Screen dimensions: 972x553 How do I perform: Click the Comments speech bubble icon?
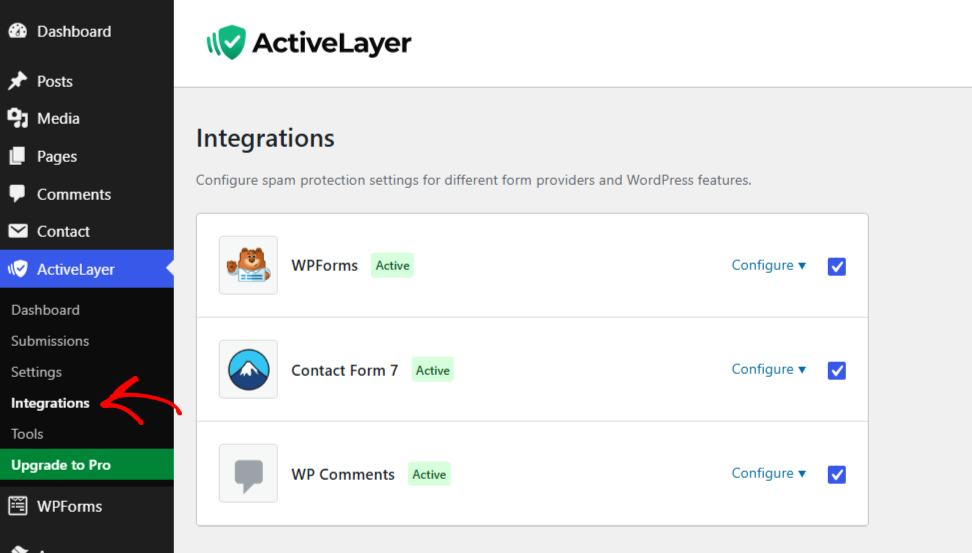[x=17, y=193]
